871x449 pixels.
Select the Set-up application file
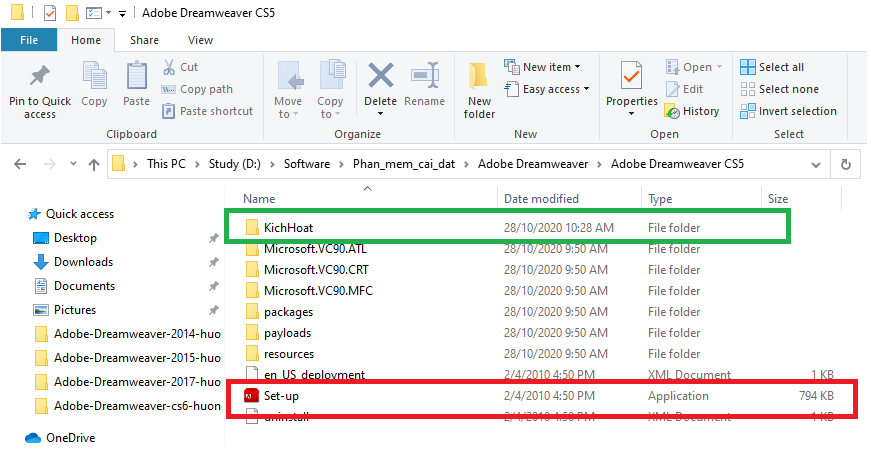pyautogui.click(x=281, y=396)
